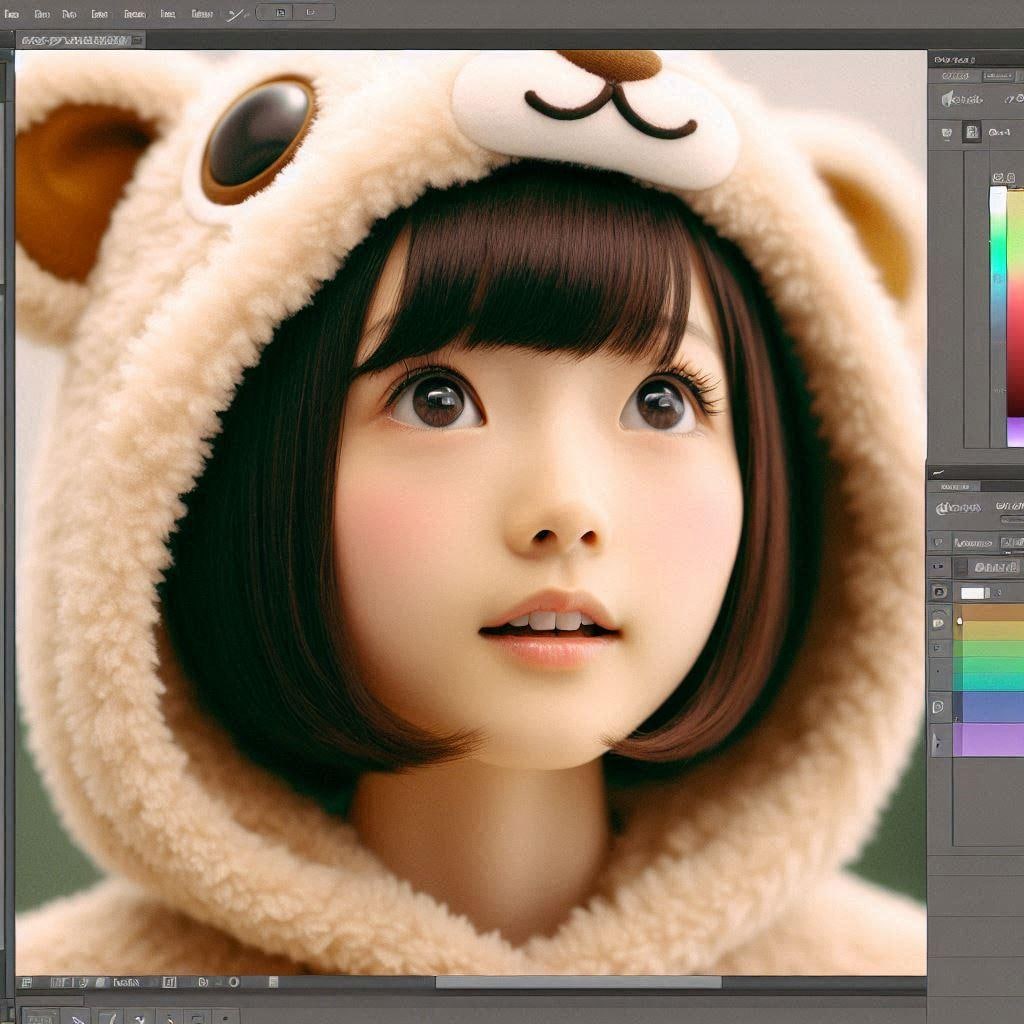Image resolution: width=1024 pixels, height=1024 pixels.
Task: Open the first menu in the top menu bar
Action: [11, 14]
